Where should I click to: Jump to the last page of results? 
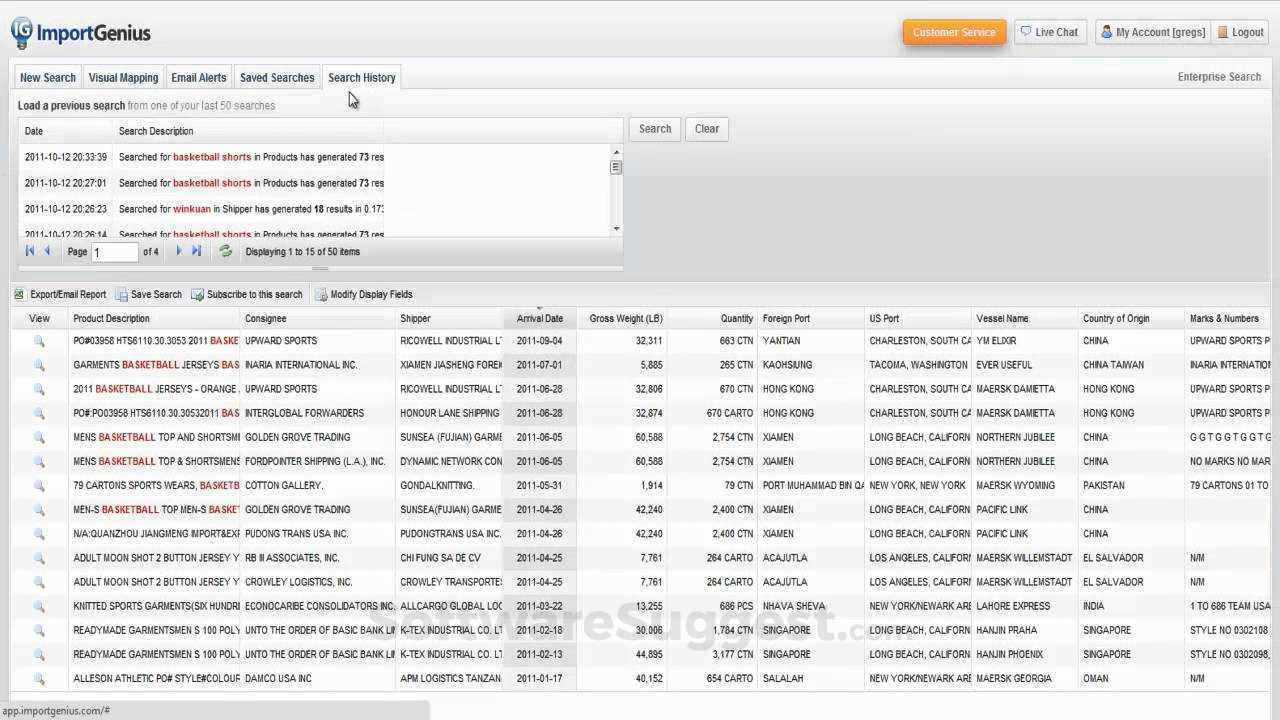click(x=196, y=251)
